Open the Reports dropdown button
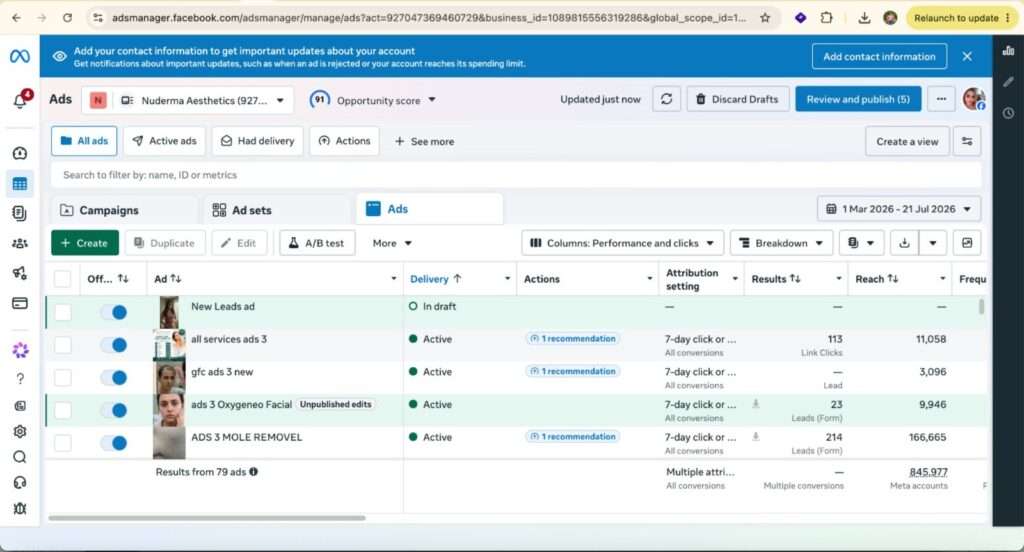This screenshot has height=552, width=1024. 861,243
